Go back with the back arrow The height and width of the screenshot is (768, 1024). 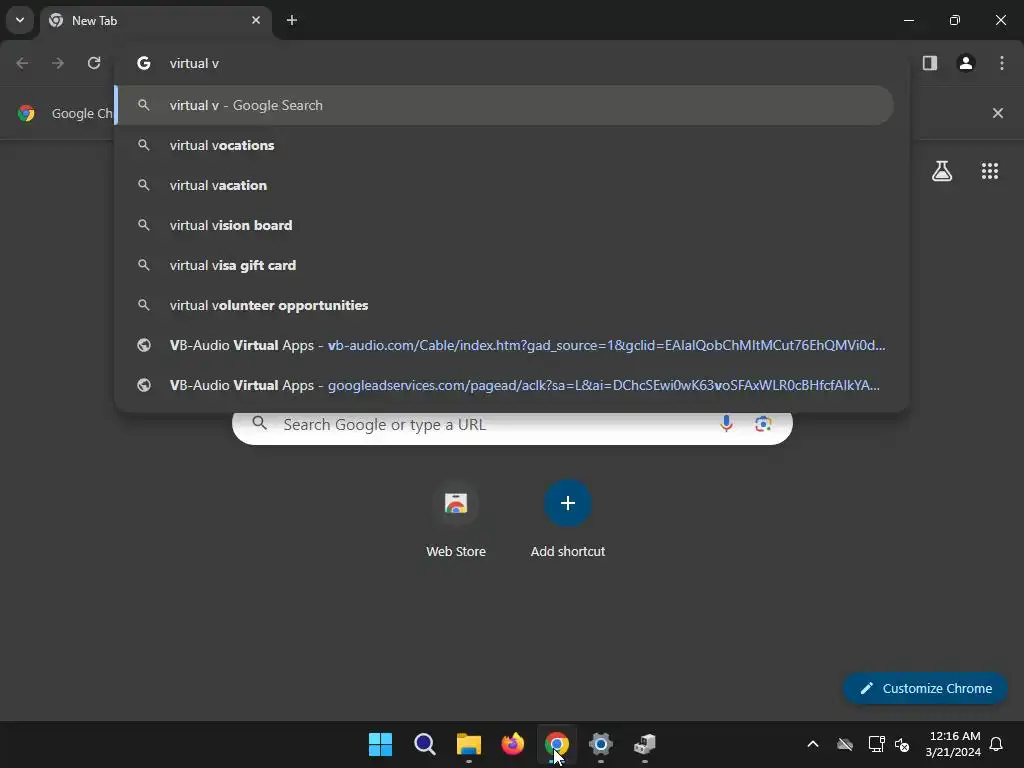pos(22,63)
